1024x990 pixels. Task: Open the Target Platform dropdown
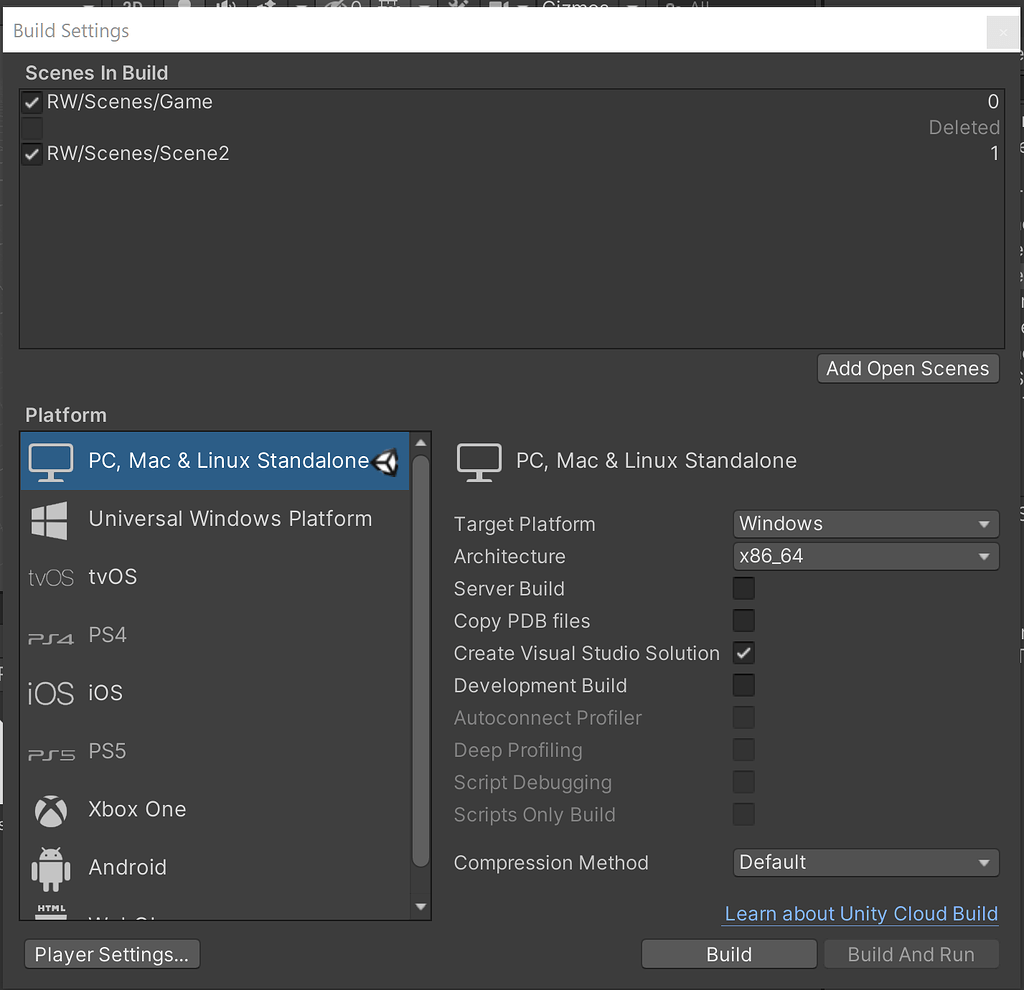coord(865,524)
